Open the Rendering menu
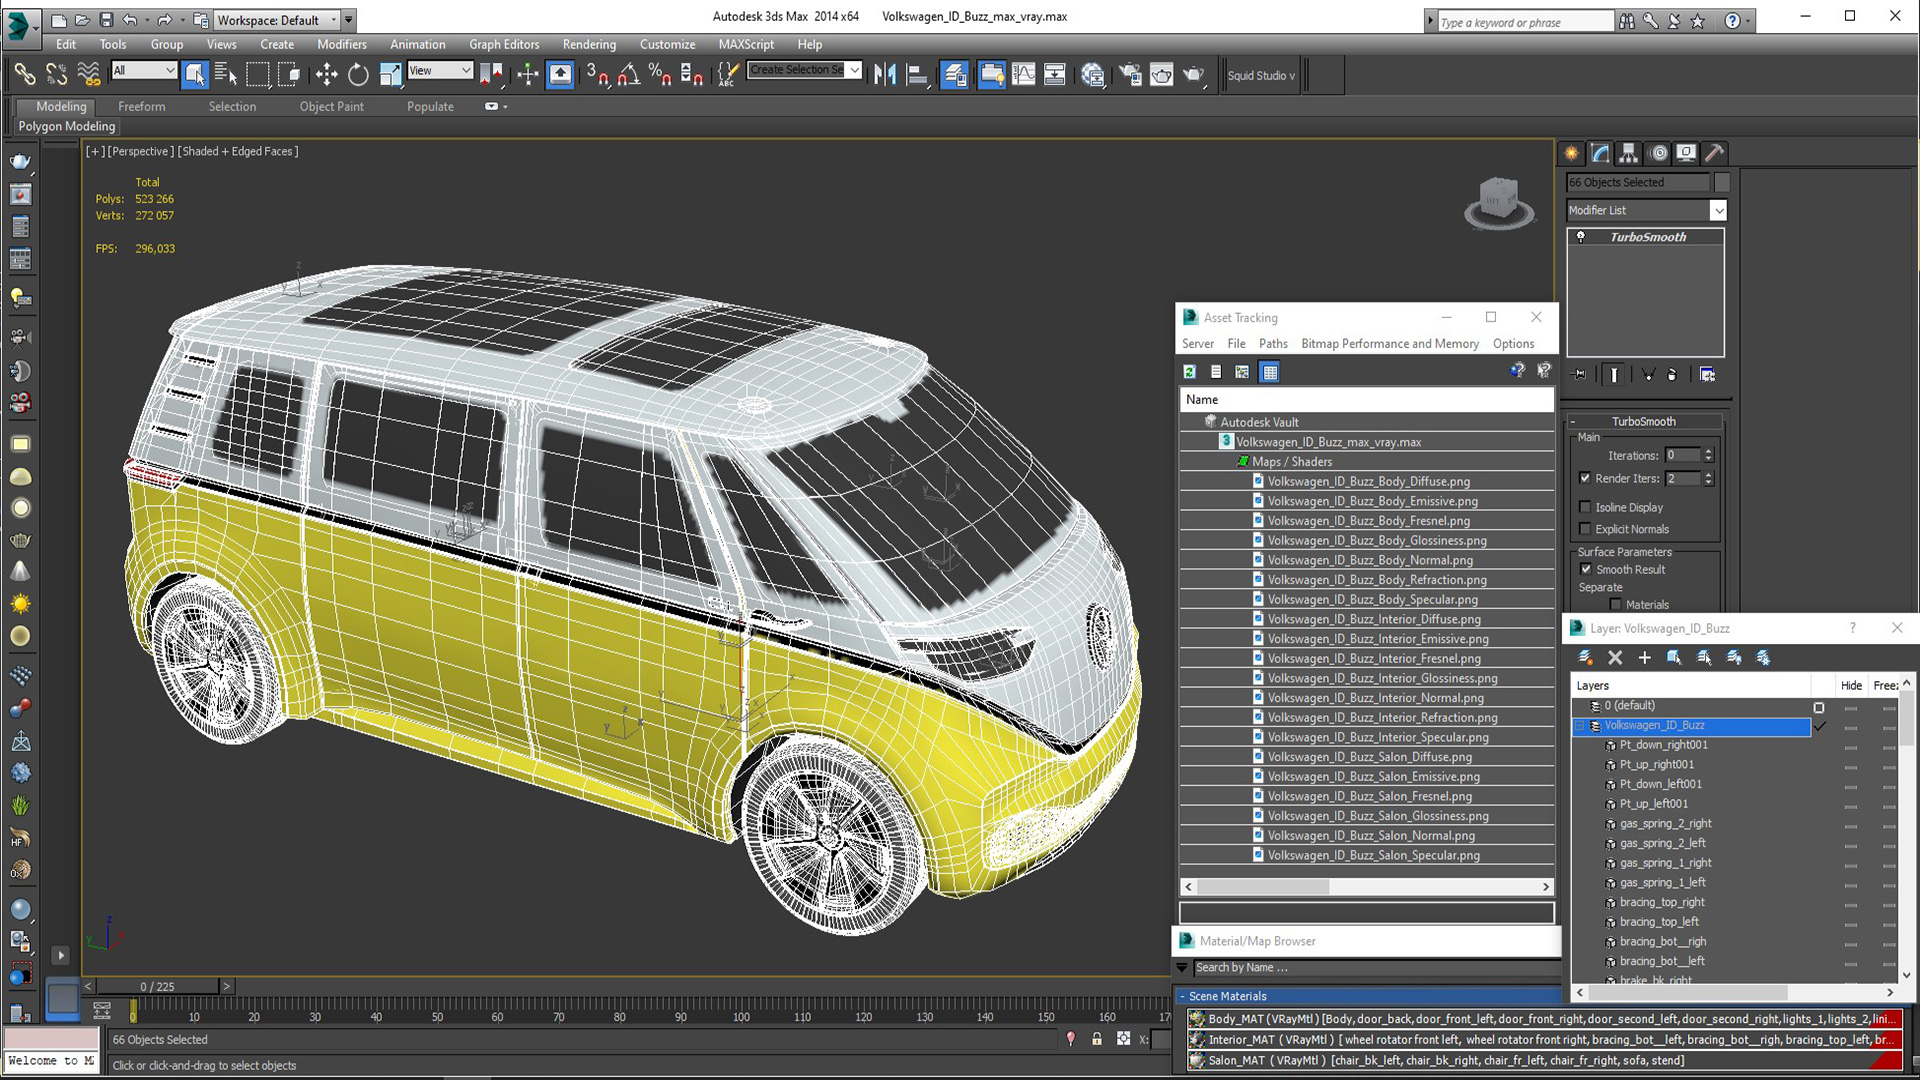The height and width of the screenshot is (1080, 1920). coord(587,44)
